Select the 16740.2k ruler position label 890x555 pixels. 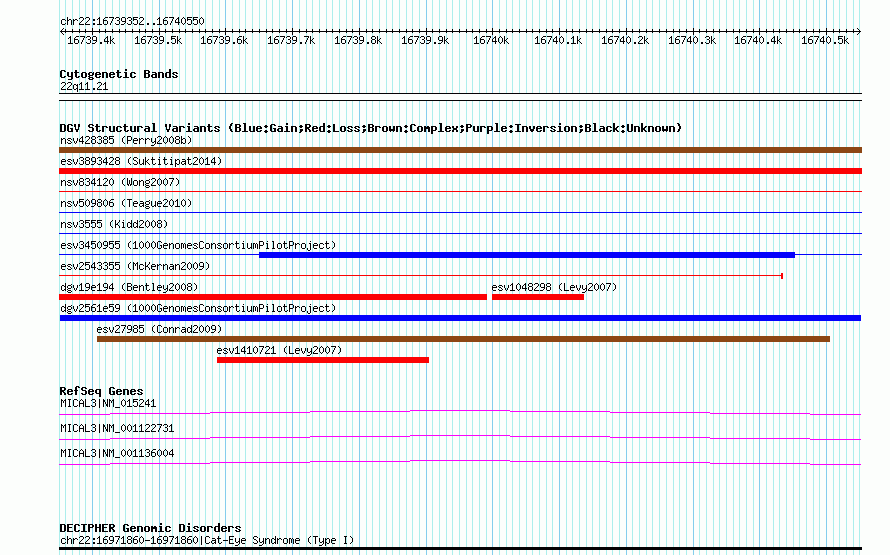tap(625, 40)
